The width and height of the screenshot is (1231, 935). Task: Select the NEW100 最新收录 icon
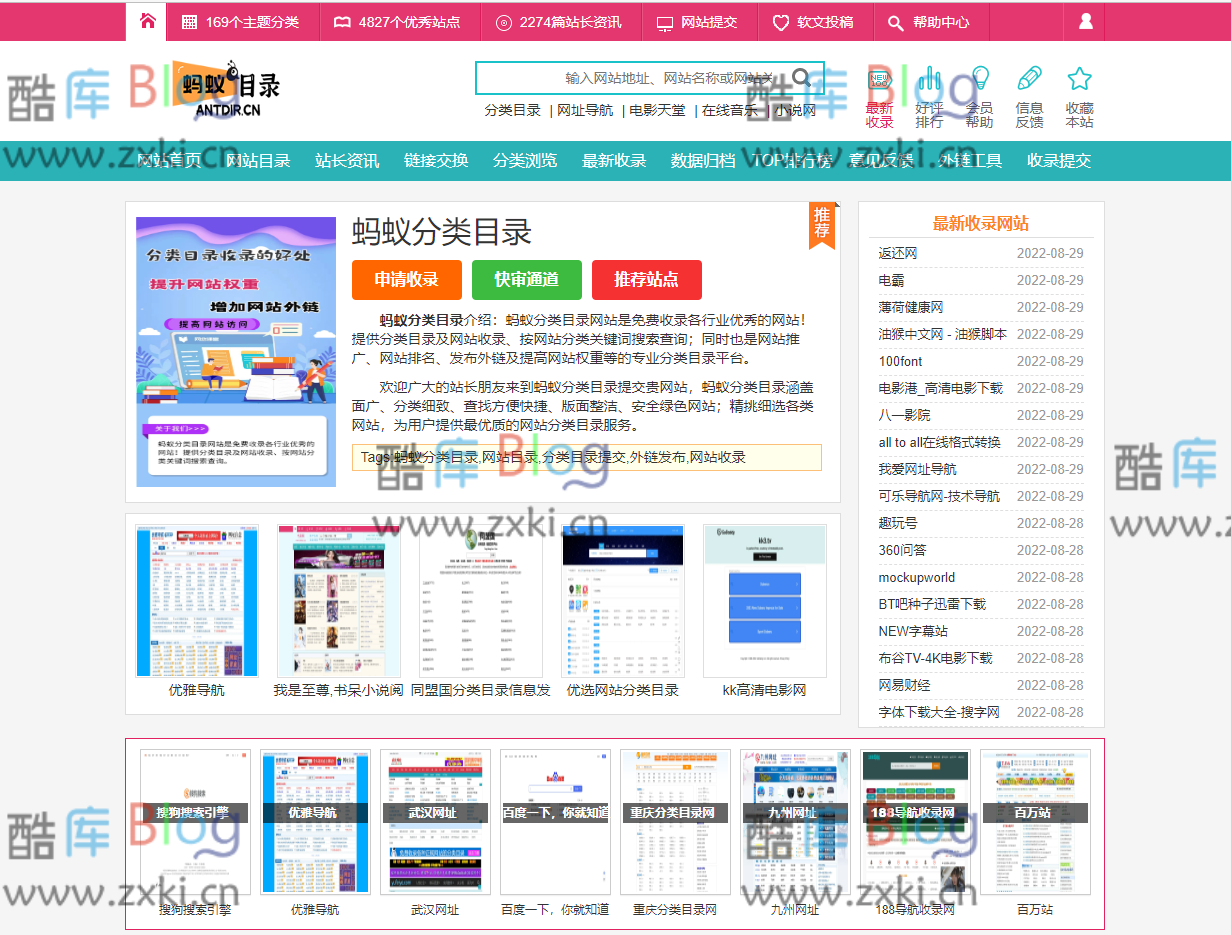tap(879, 80)
